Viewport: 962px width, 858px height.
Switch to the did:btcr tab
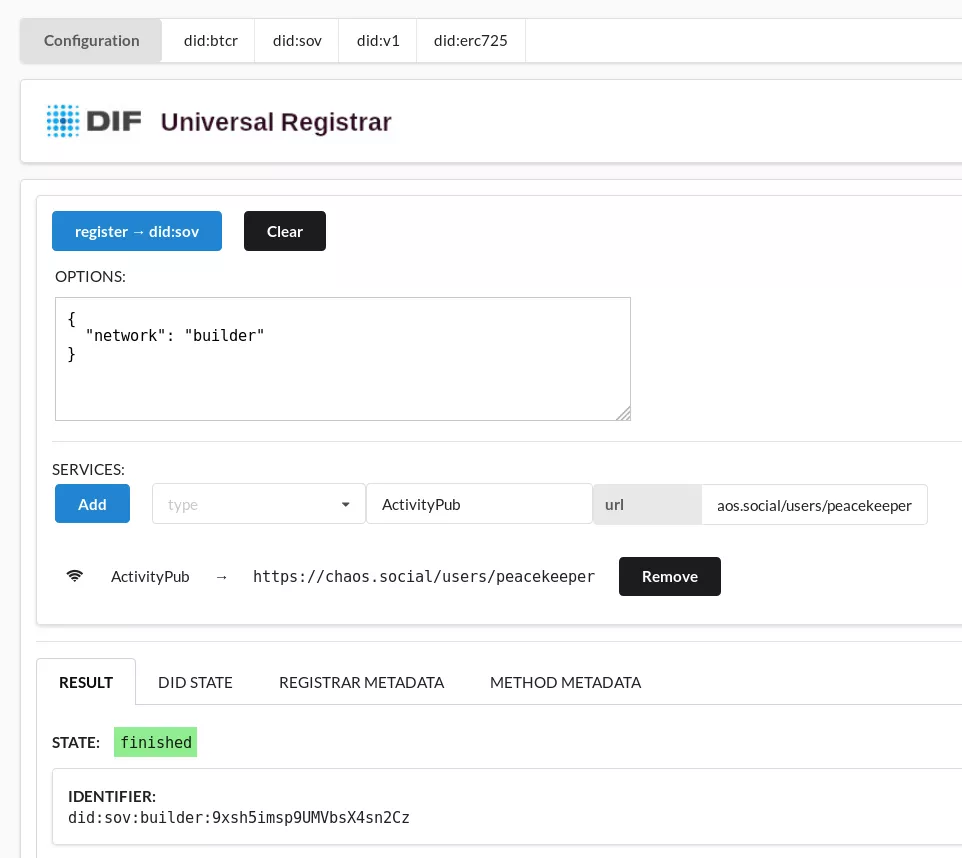(208, 40)
